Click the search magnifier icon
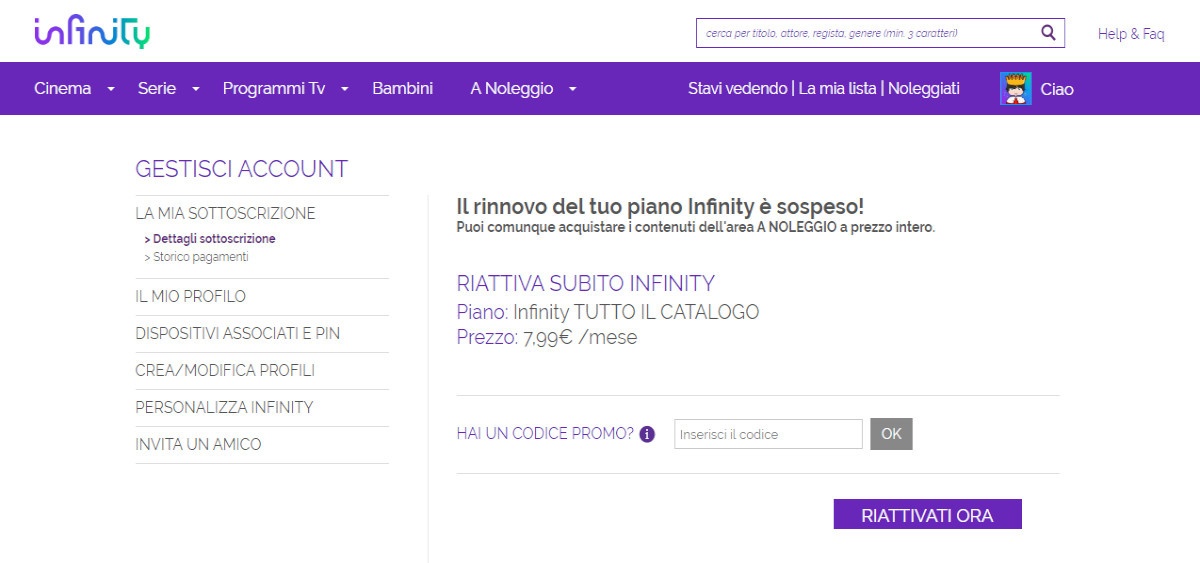Image resolution: width=1200 pixels, height=563 pixels. coord(1048,32)
